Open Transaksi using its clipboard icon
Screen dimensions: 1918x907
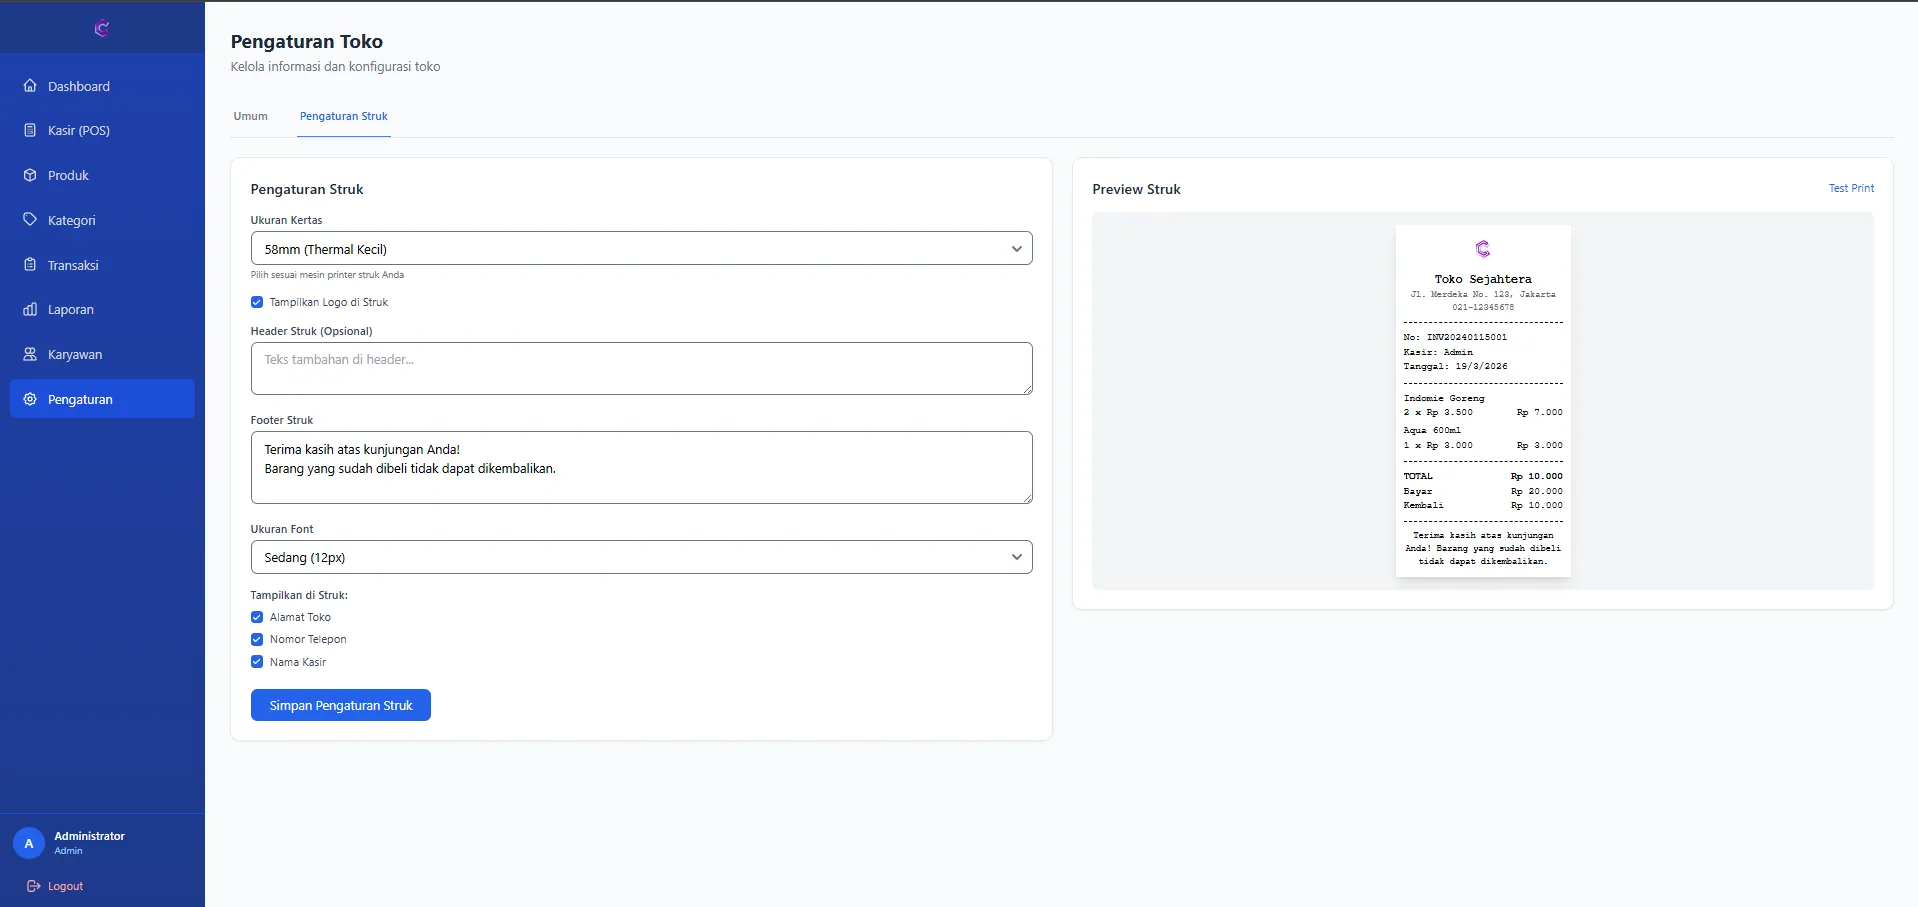pyautogui.click(x=30, y=265)
